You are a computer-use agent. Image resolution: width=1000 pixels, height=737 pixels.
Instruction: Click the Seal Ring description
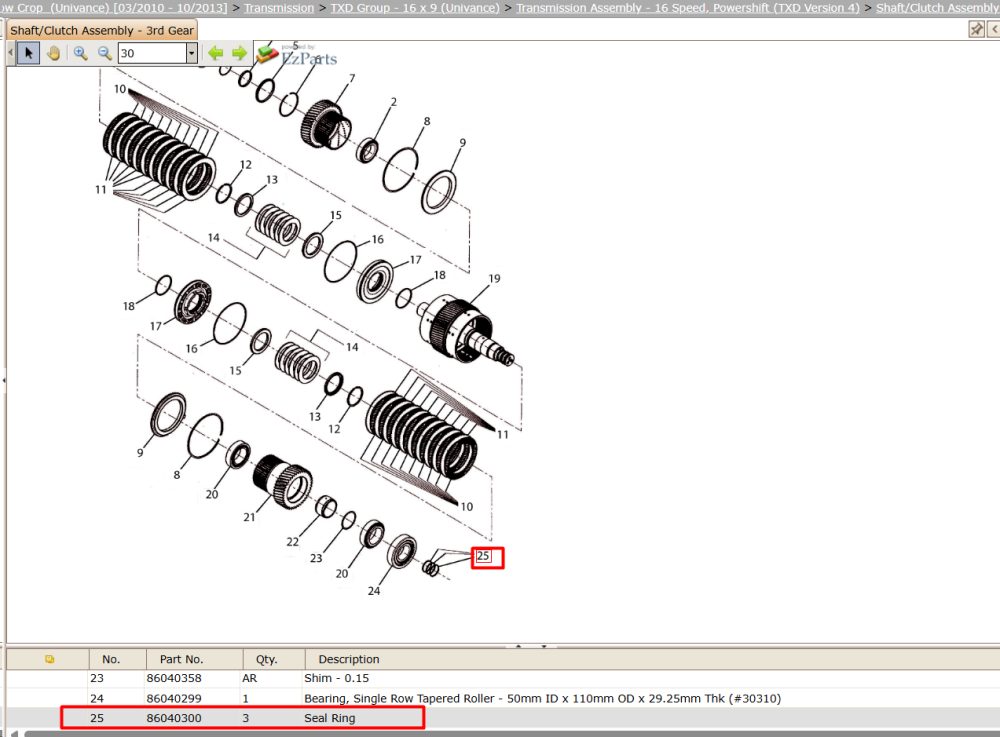(x=330, y=718)
